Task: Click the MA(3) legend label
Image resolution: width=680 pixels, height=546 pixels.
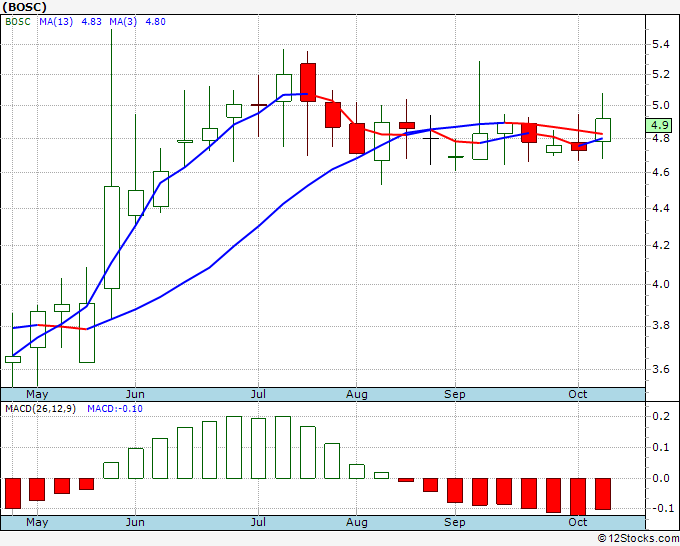Action: click(123, 22)
